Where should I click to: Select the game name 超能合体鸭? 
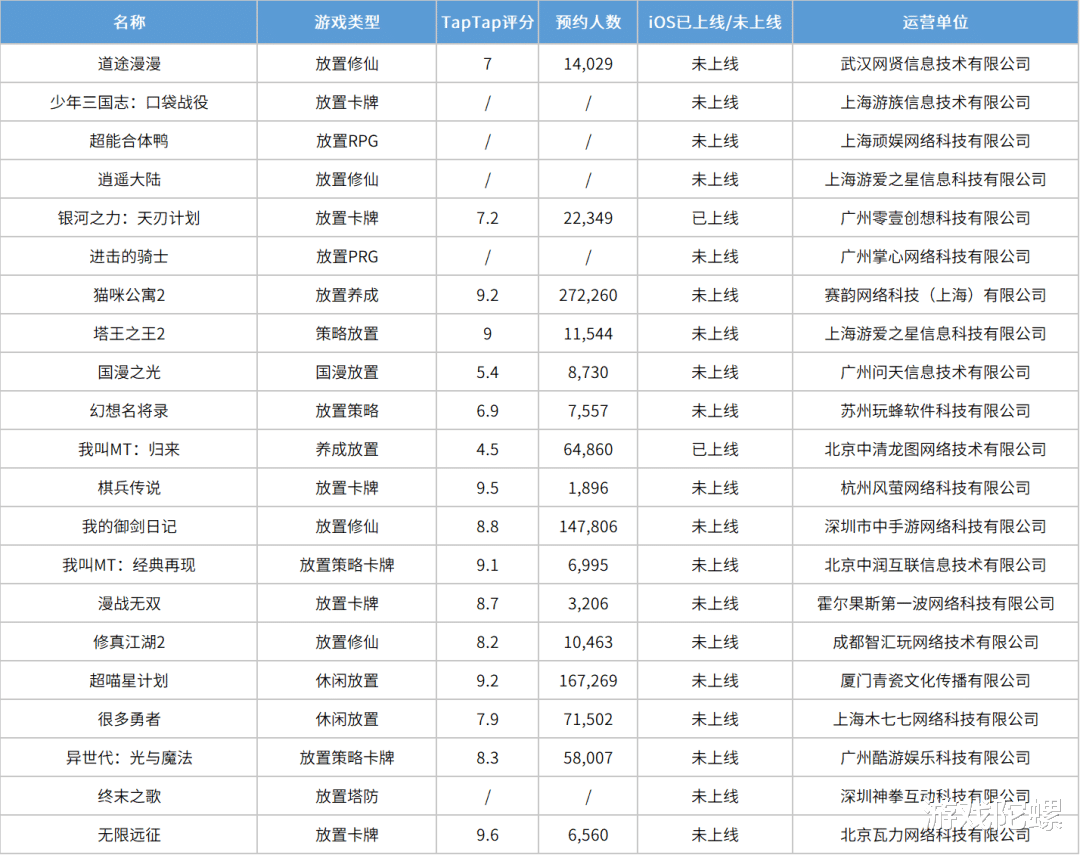point(129,141)
